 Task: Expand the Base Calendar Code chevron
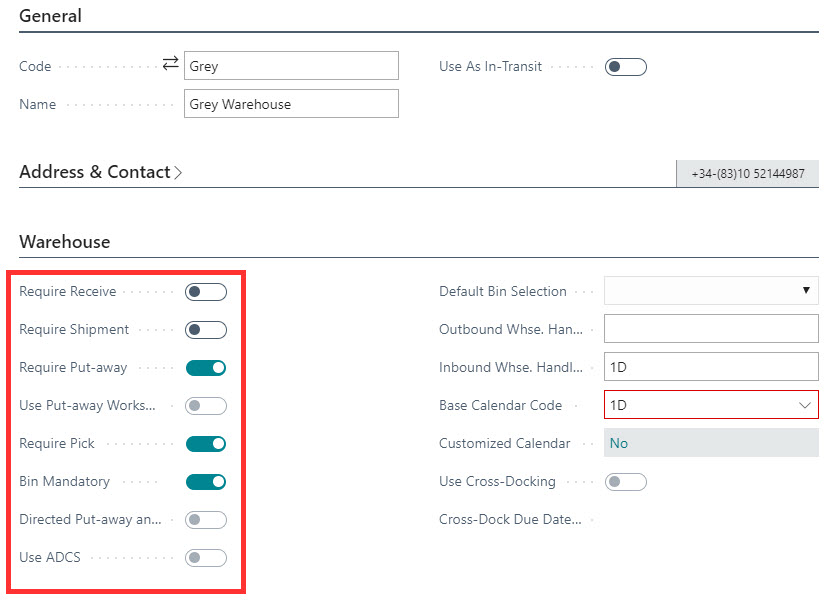(805, 405)
